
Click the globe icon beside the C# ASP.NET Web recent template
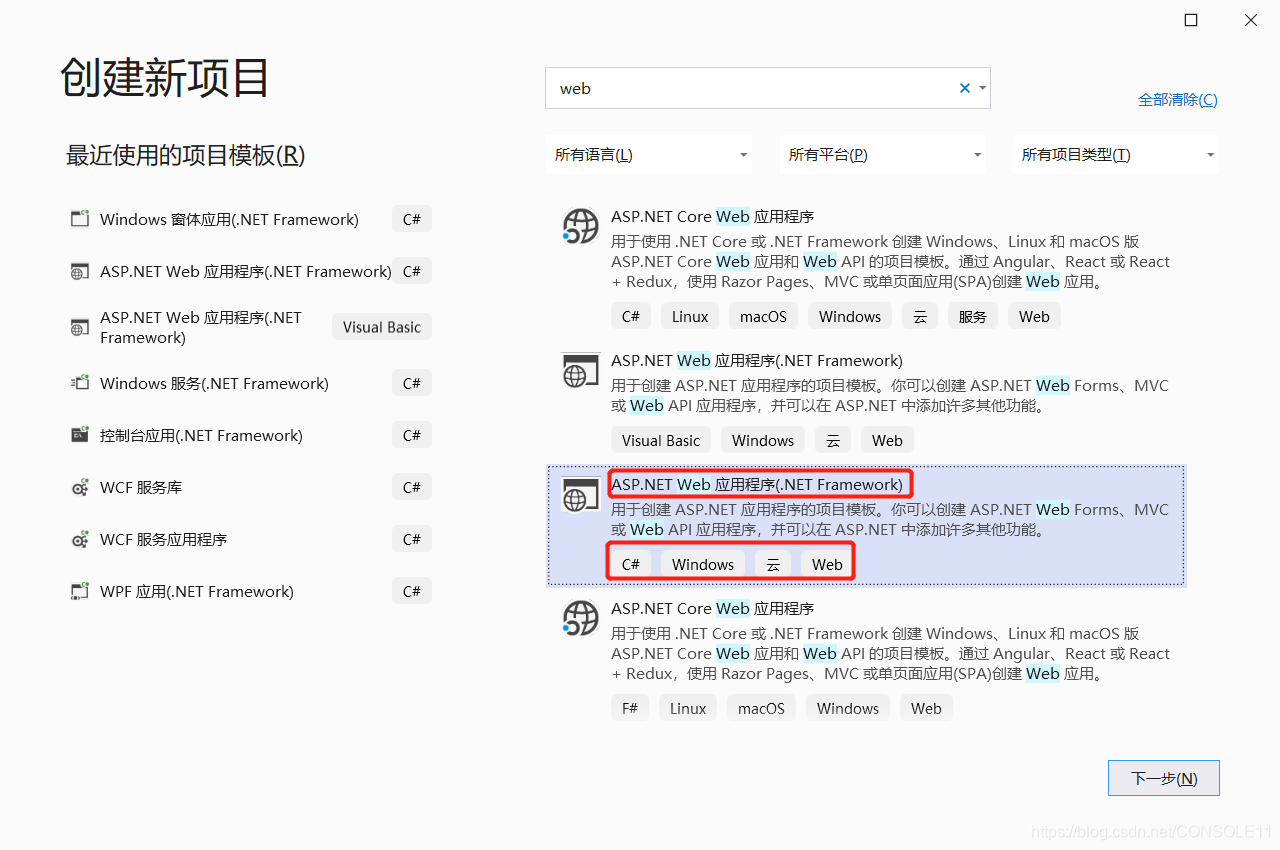[80, 271]
